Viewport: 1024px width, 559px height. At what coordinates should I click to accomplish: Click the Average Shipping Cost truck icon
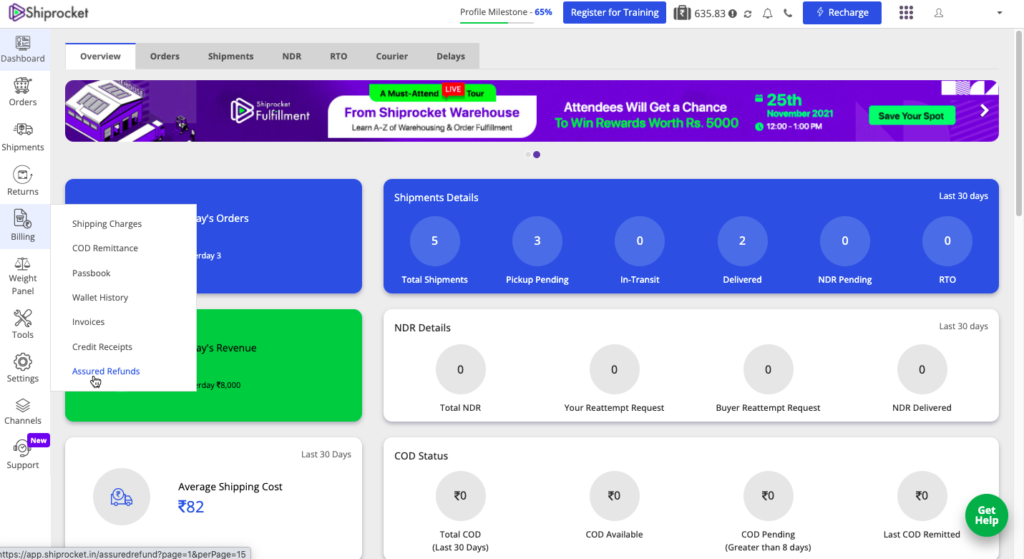121,497
